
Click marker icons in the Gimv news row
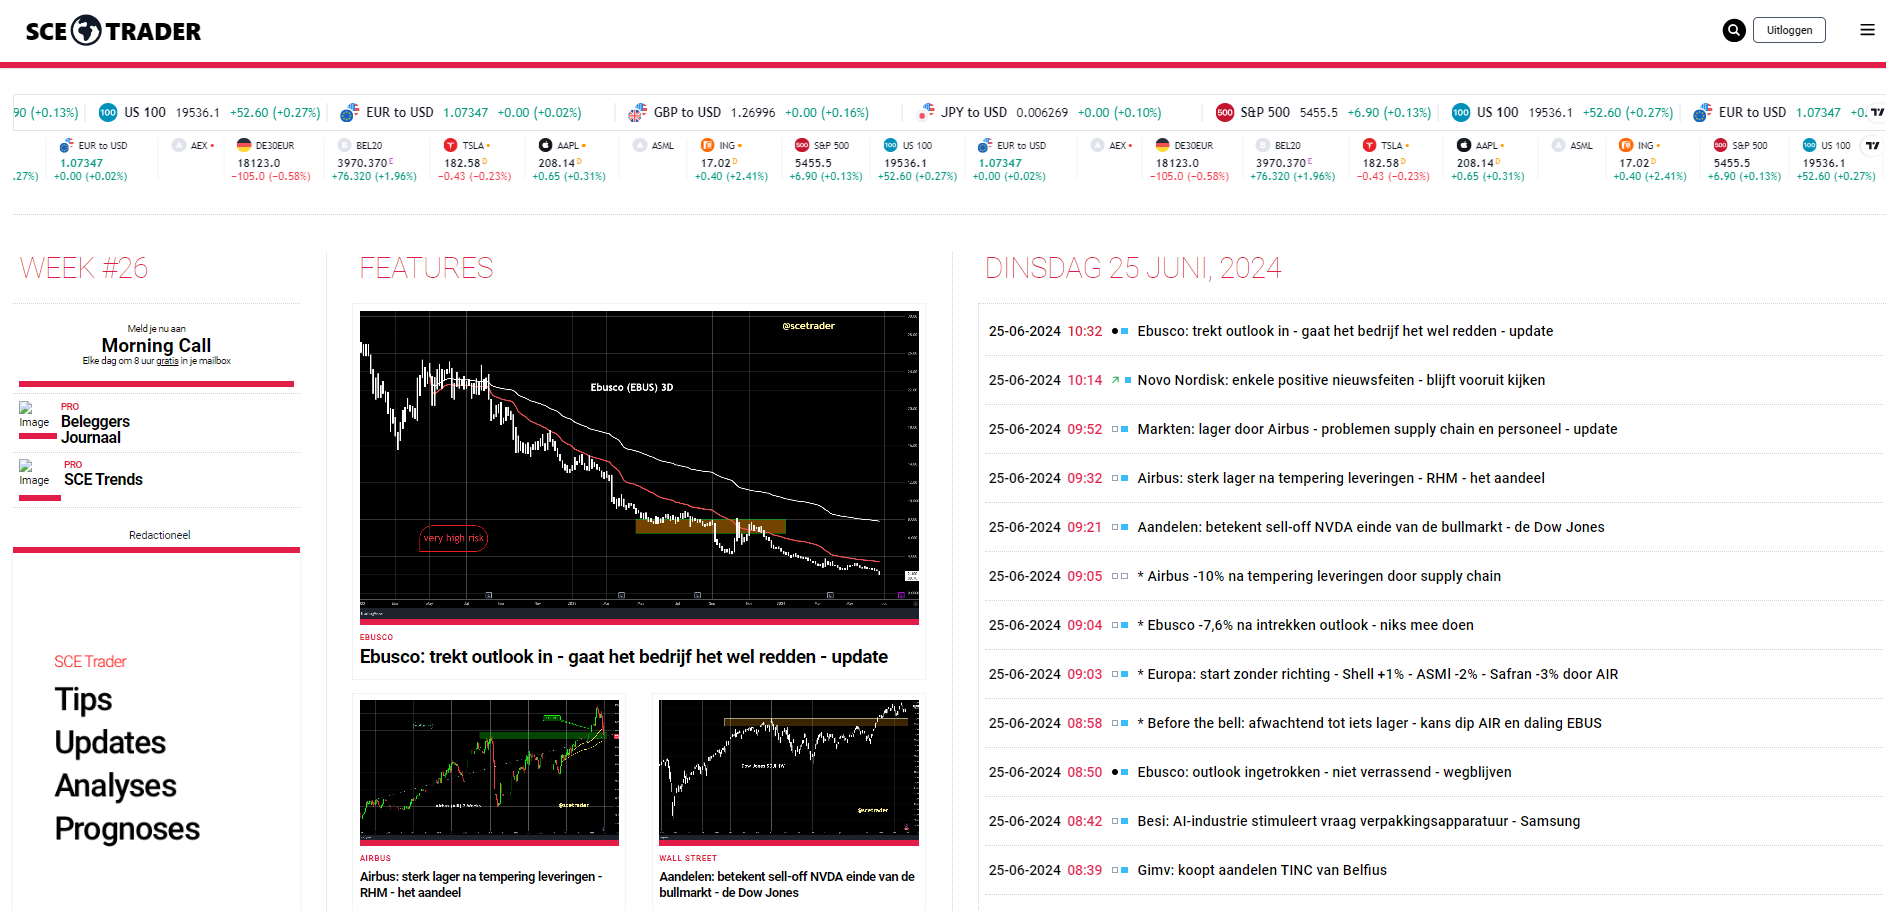[1120, 870]
